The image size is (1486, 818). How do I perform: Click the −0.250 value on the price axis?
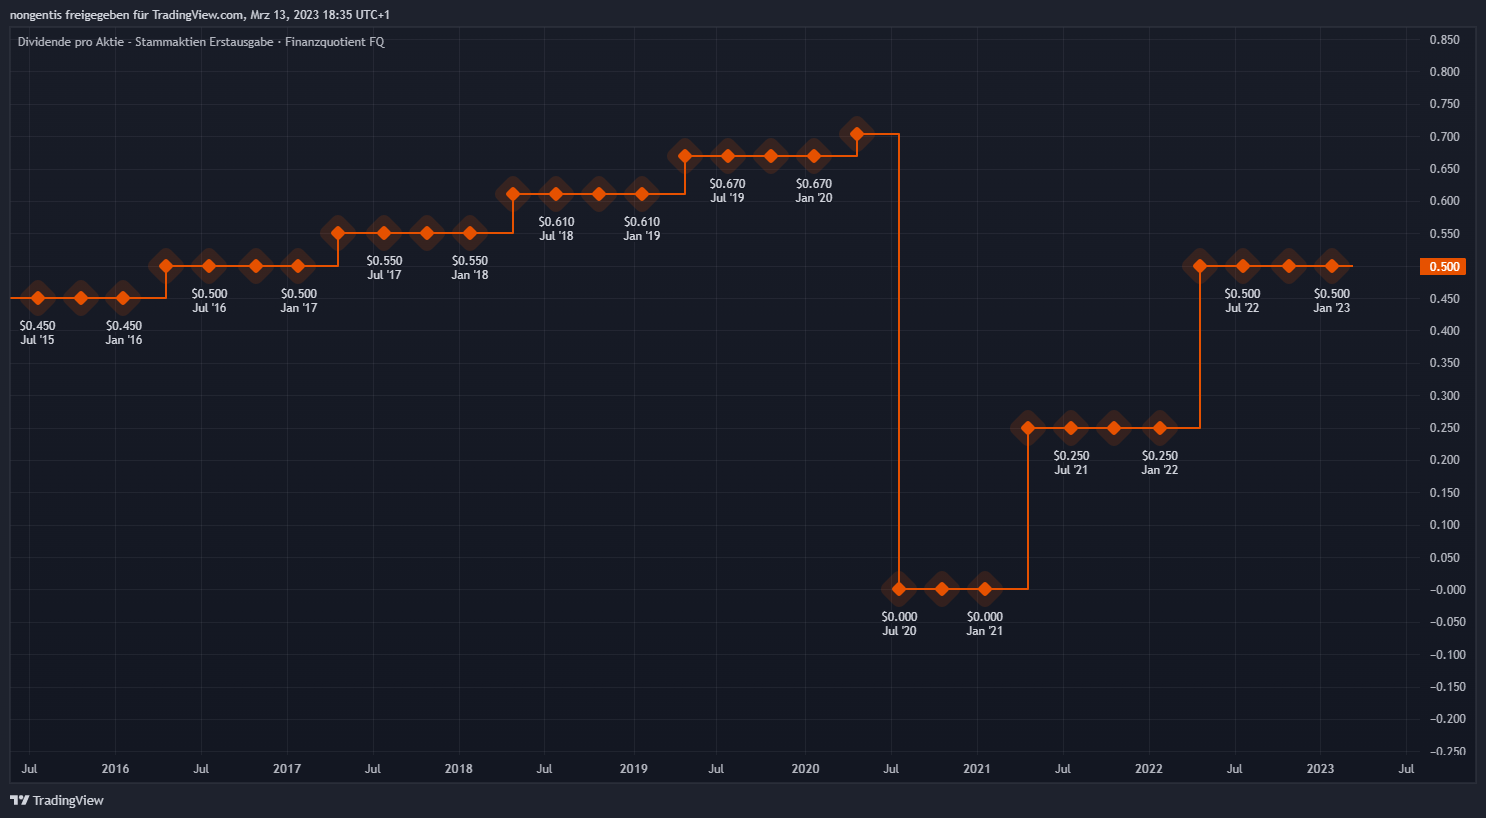[x=1444, y=751]
